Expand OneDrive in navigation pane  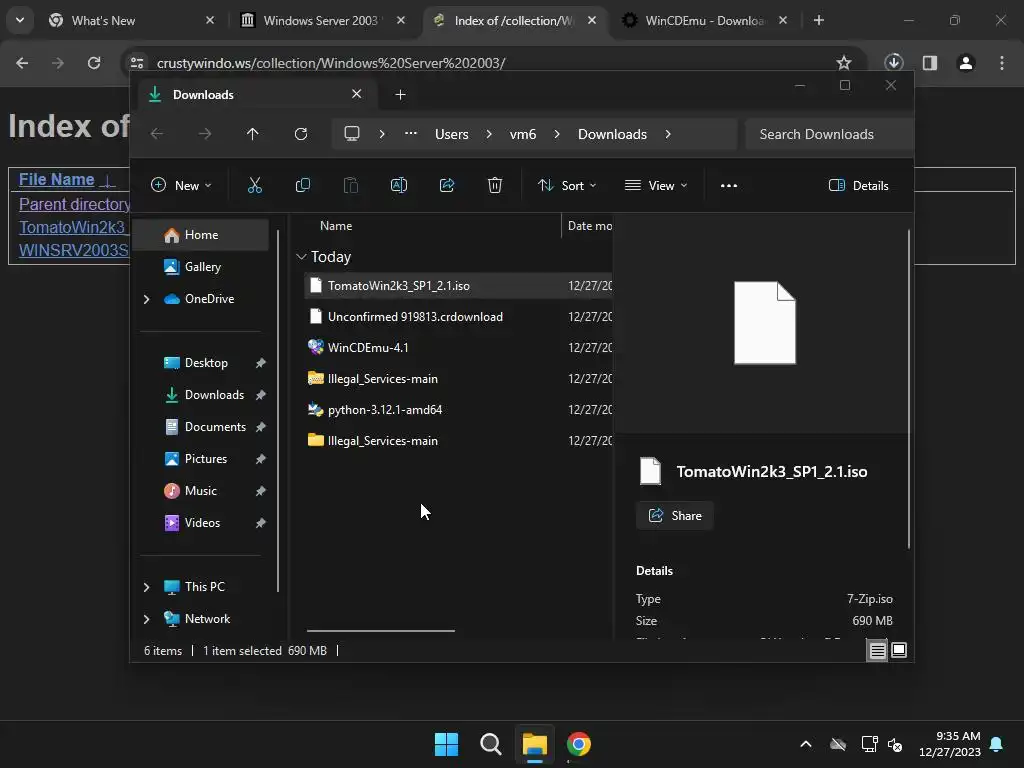click(146, 299)
